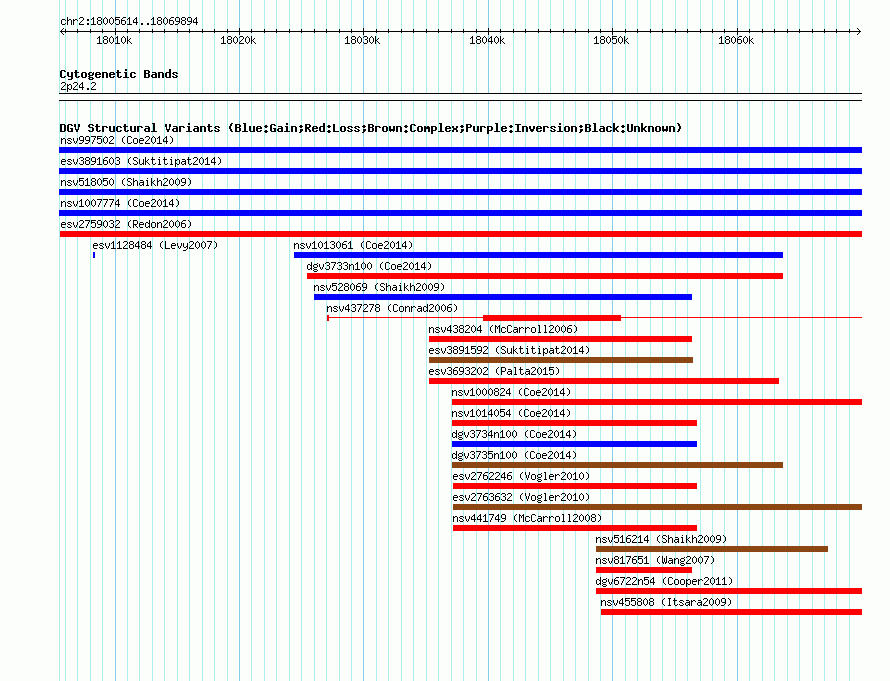Select the blue bar under esv3891603
890x681 pixels.
(x=460, y=171)
